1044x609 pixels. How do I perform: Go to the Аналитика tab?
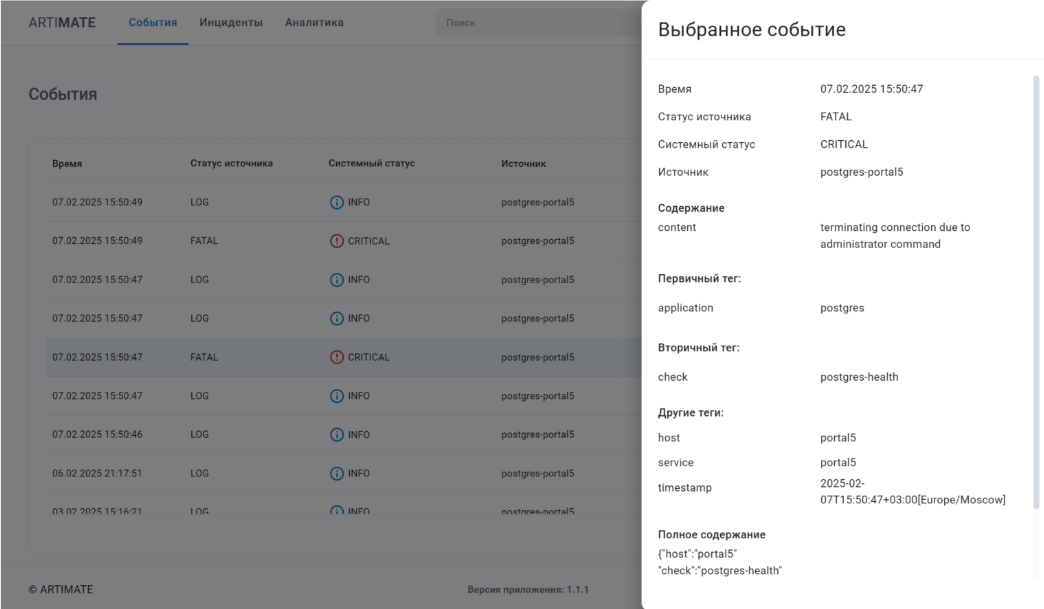[314, 23]
